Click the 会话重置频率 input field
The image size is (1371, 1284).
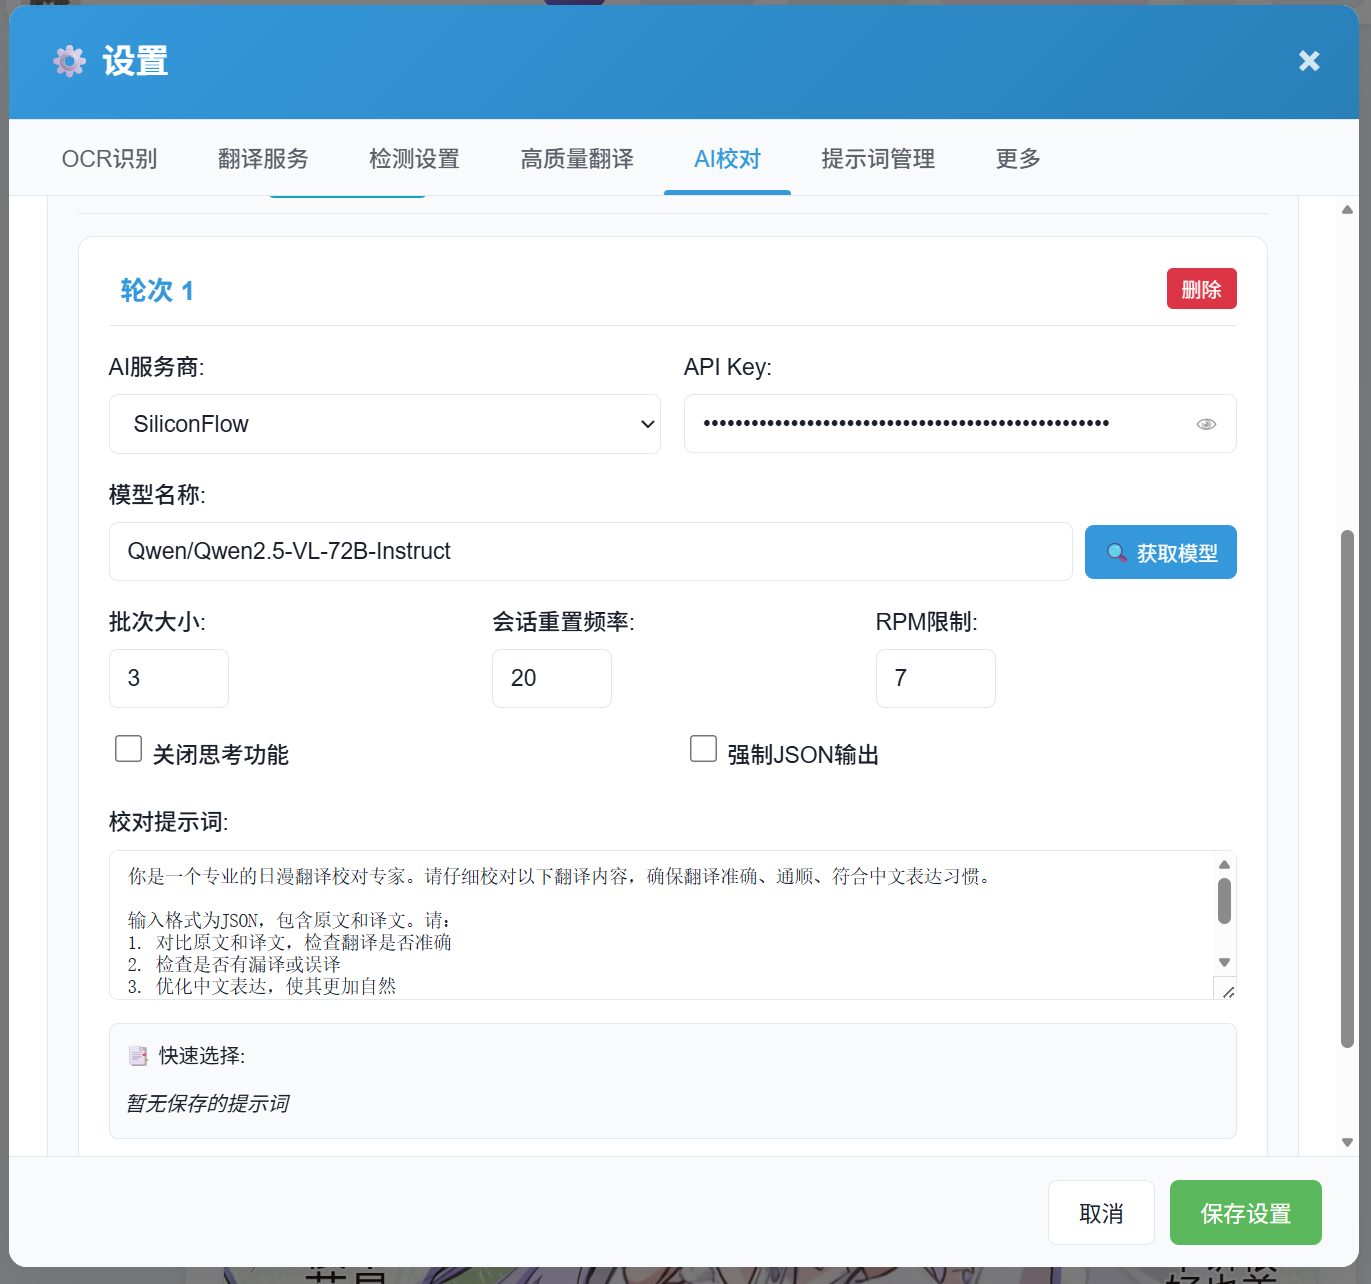[551, 679]
